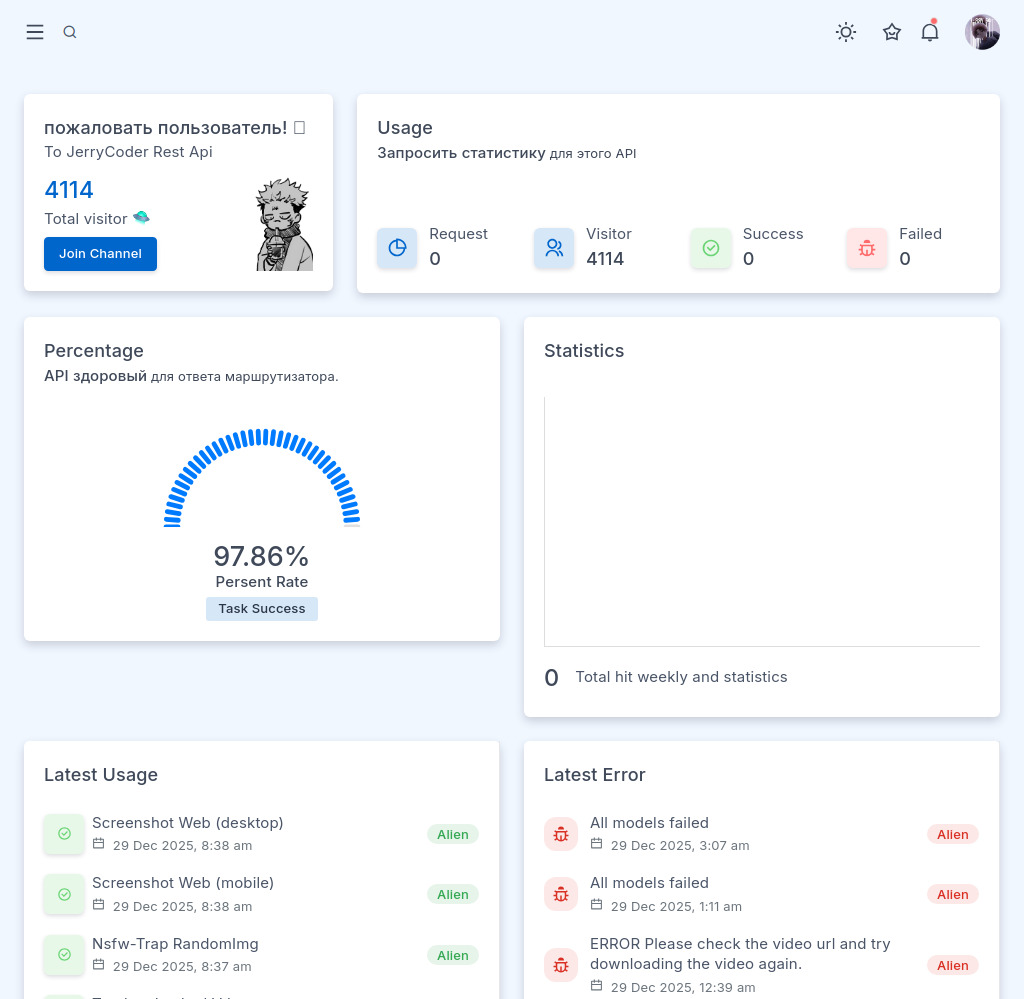This screenshot has height=999, width=1024.
Task: Click the empty Statistics chart area
Action: (x=762, y=520)
